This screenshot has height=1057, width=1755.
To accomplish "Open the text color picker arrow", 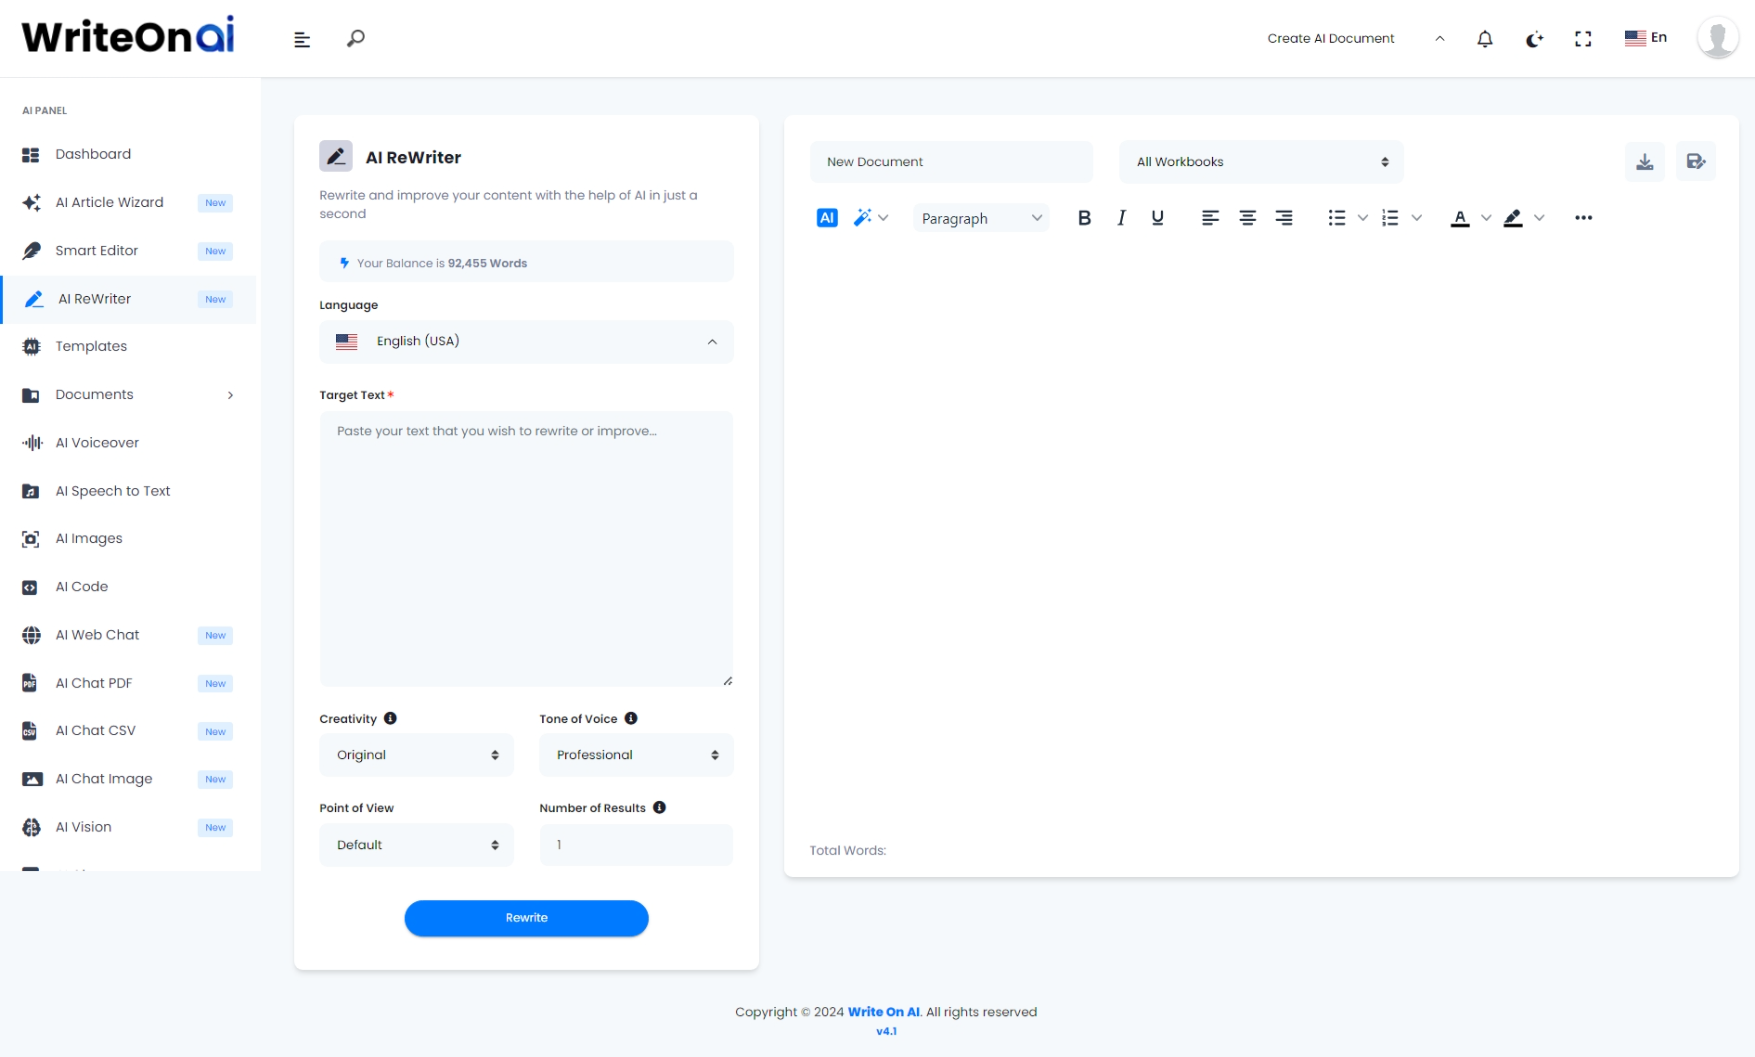I will pyautogui.click(x=1486, y=218).
